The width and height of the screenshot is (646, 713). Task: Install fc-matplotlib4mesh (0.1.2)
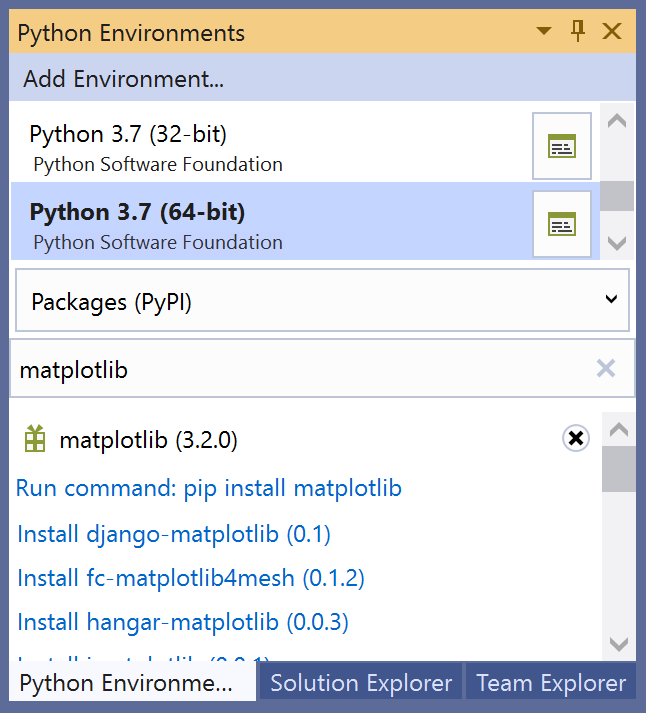(191, 578)
